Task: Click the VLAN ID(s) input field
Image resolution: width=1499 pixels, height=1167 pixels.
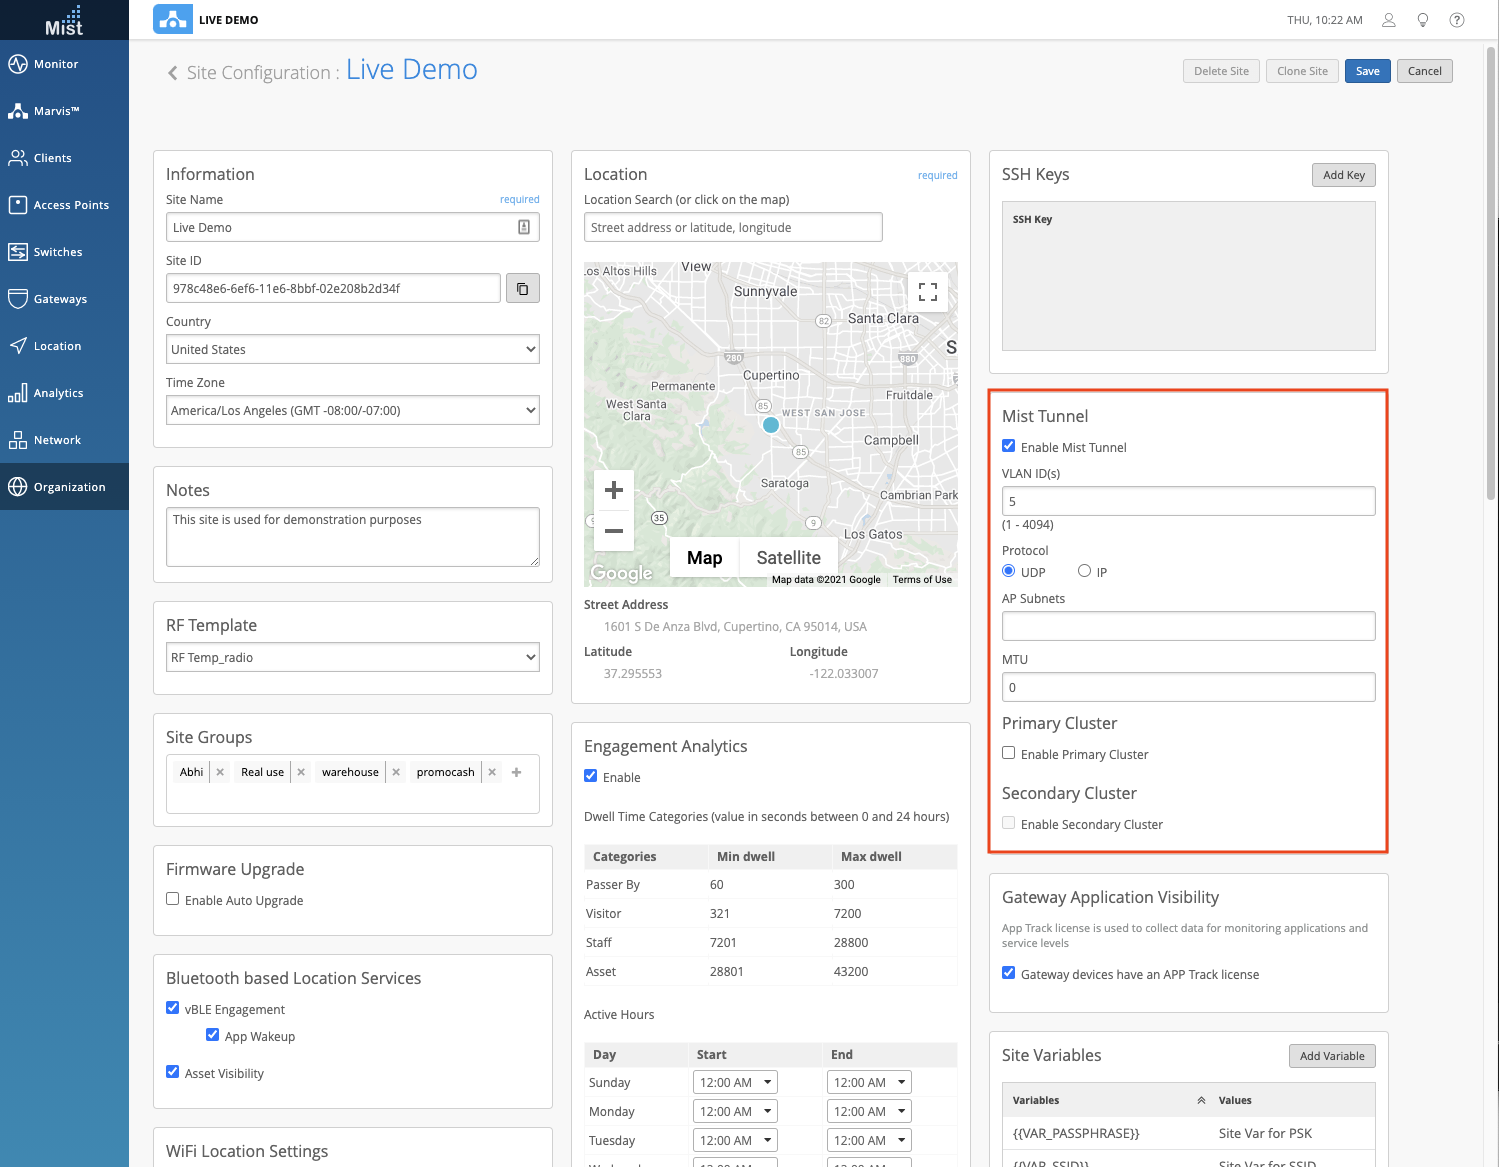Action: (x=1188, y=501)
